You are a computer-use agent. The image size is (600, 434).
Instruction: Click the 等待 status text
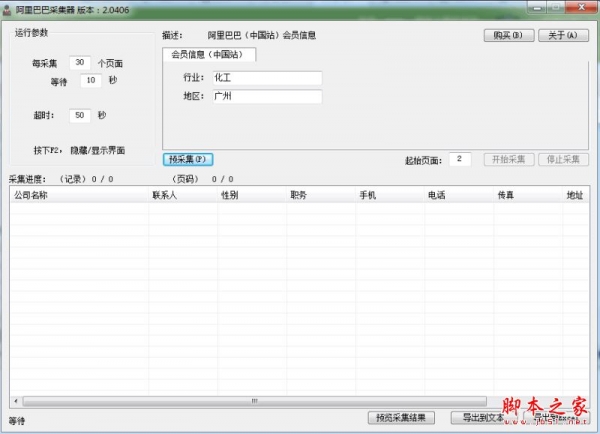(x=16, y=421)
